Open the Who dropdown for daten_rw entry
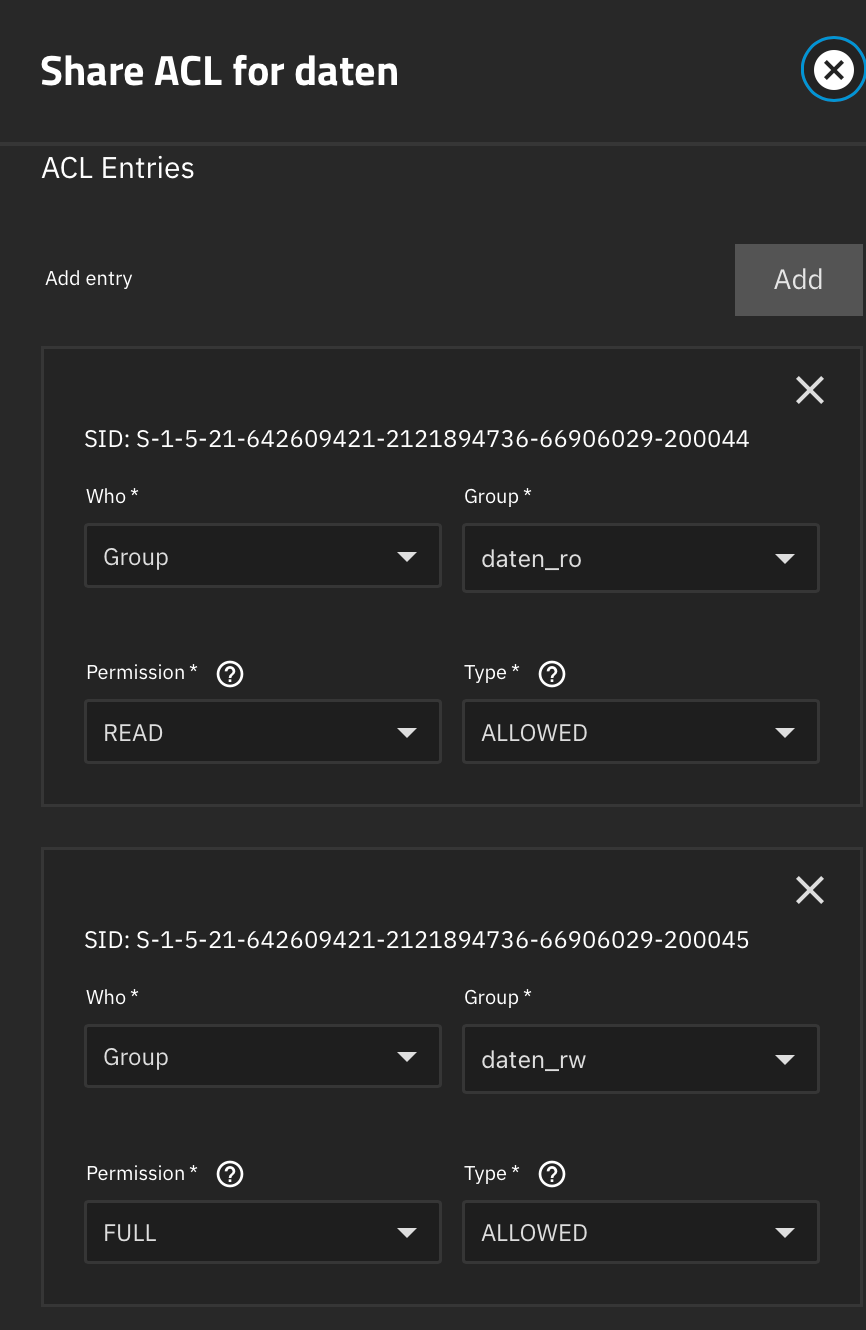Image resolution: width=866 pixels, height=1330 pixels. click(x=263, y=1056)
